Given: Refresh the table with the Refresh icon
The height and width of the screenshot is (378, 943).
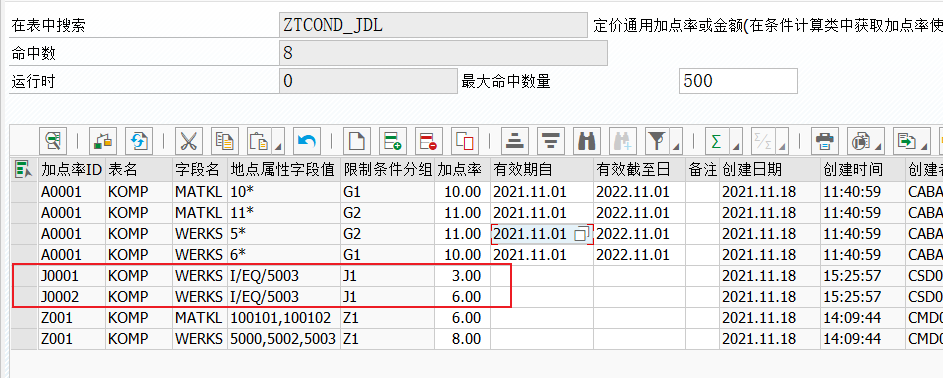Looking at the screenshot, I should (x=139, y=142).
